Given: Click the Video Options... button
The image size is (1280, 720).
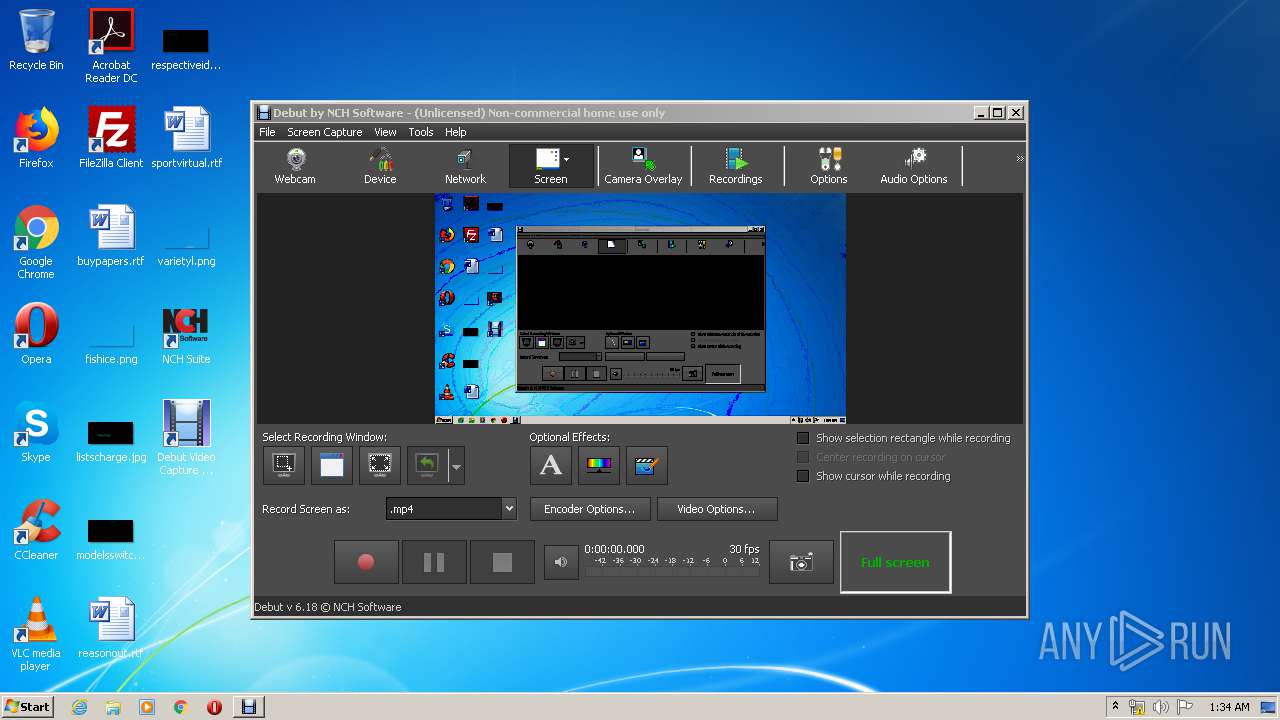Looking at the screenshot, I should coord(716,509).
